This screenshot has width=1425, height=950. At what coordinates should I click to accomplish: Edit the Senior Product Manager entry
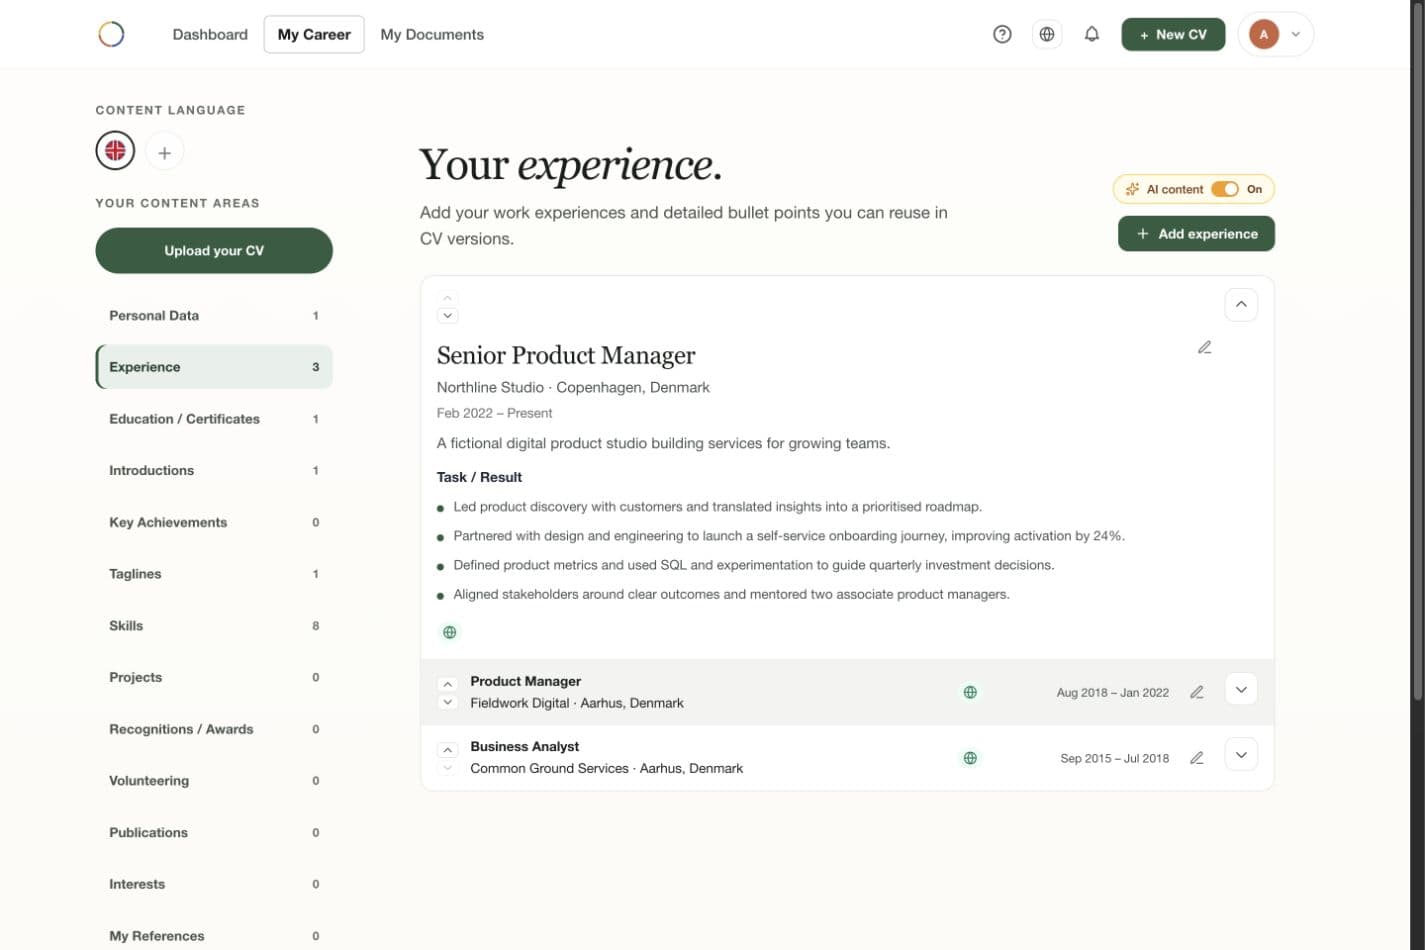(1204, 348)
